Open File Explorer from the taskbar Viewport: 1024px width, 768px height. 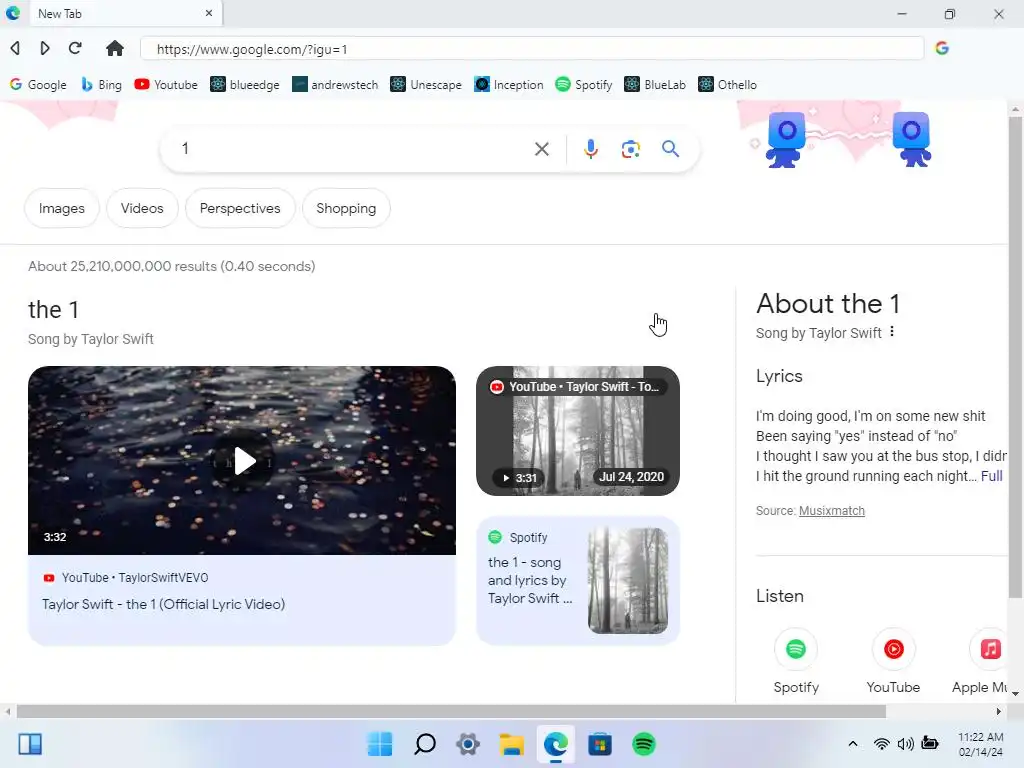[x=511, y=744]
